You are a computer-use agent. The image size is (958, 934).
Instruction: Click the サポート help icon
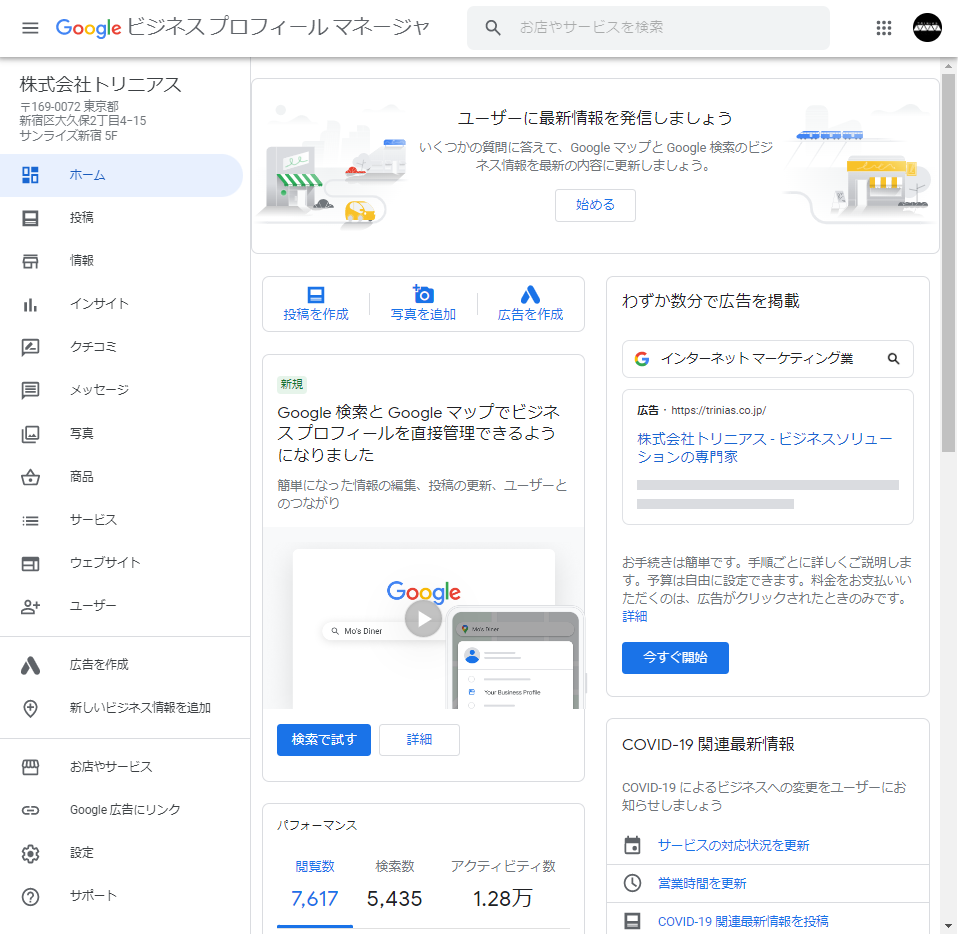pos(31,897)
